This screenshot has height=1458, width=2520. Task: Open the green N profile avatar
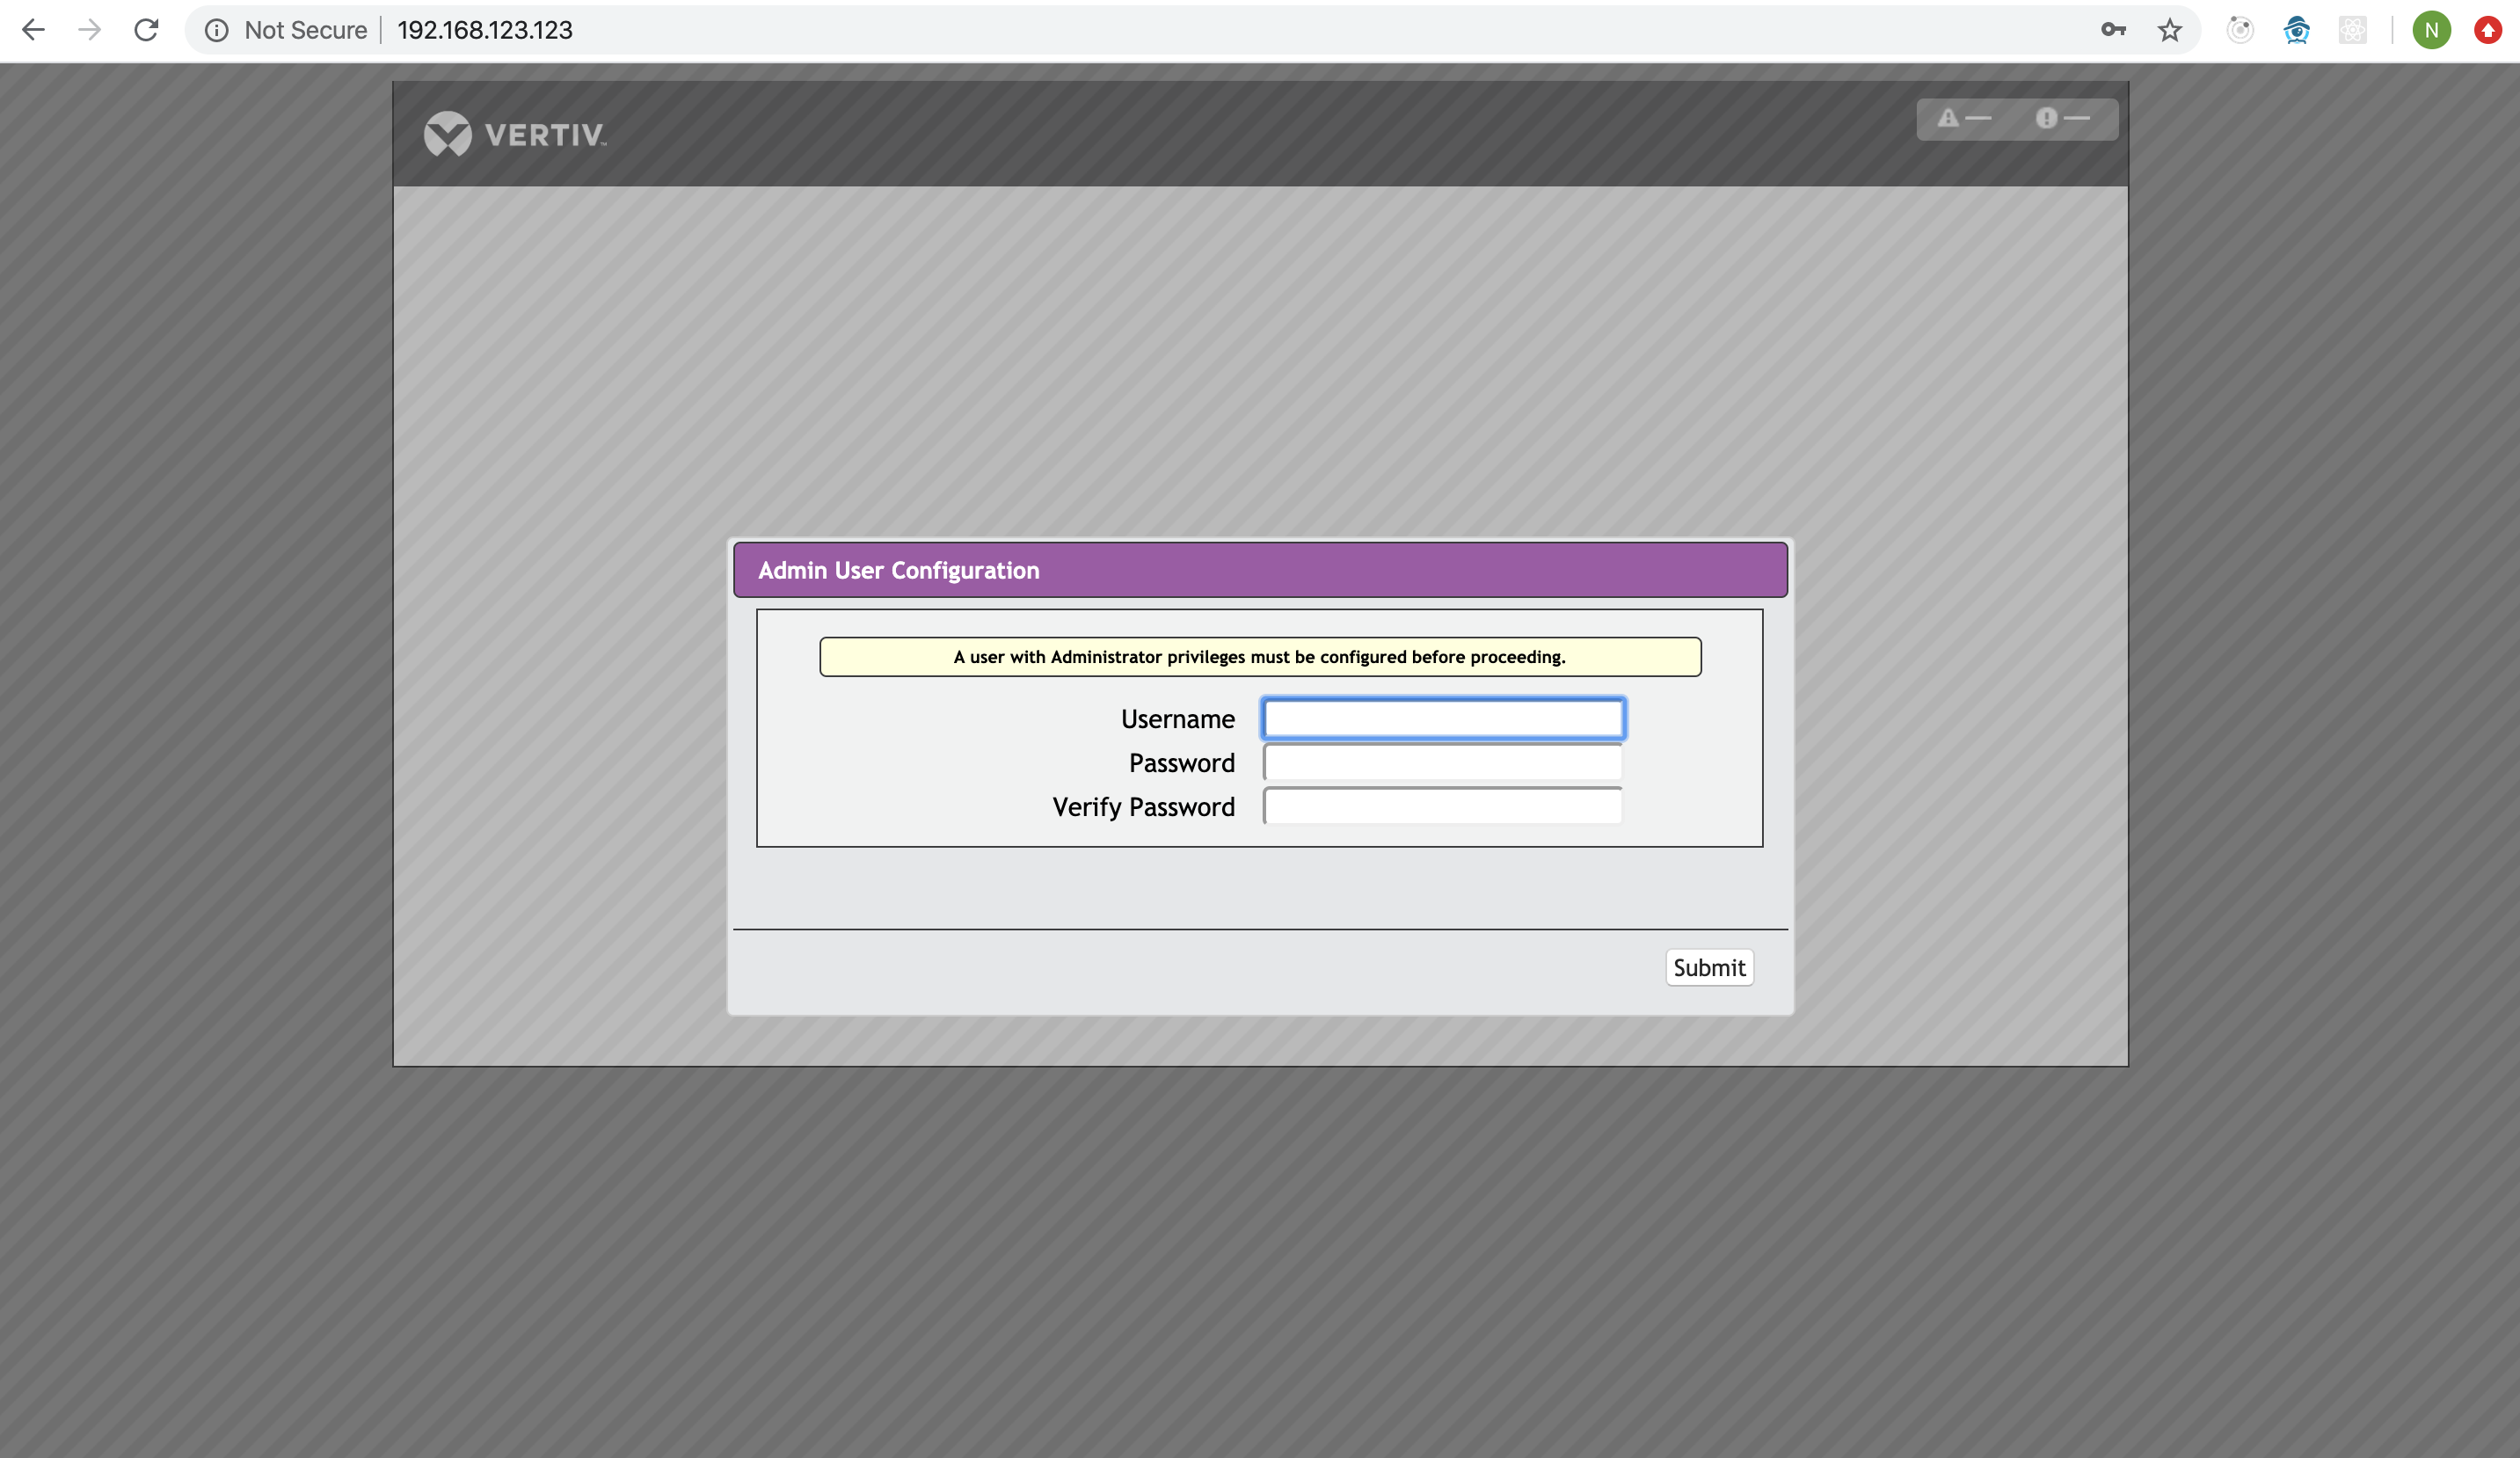coord(2431,30)
